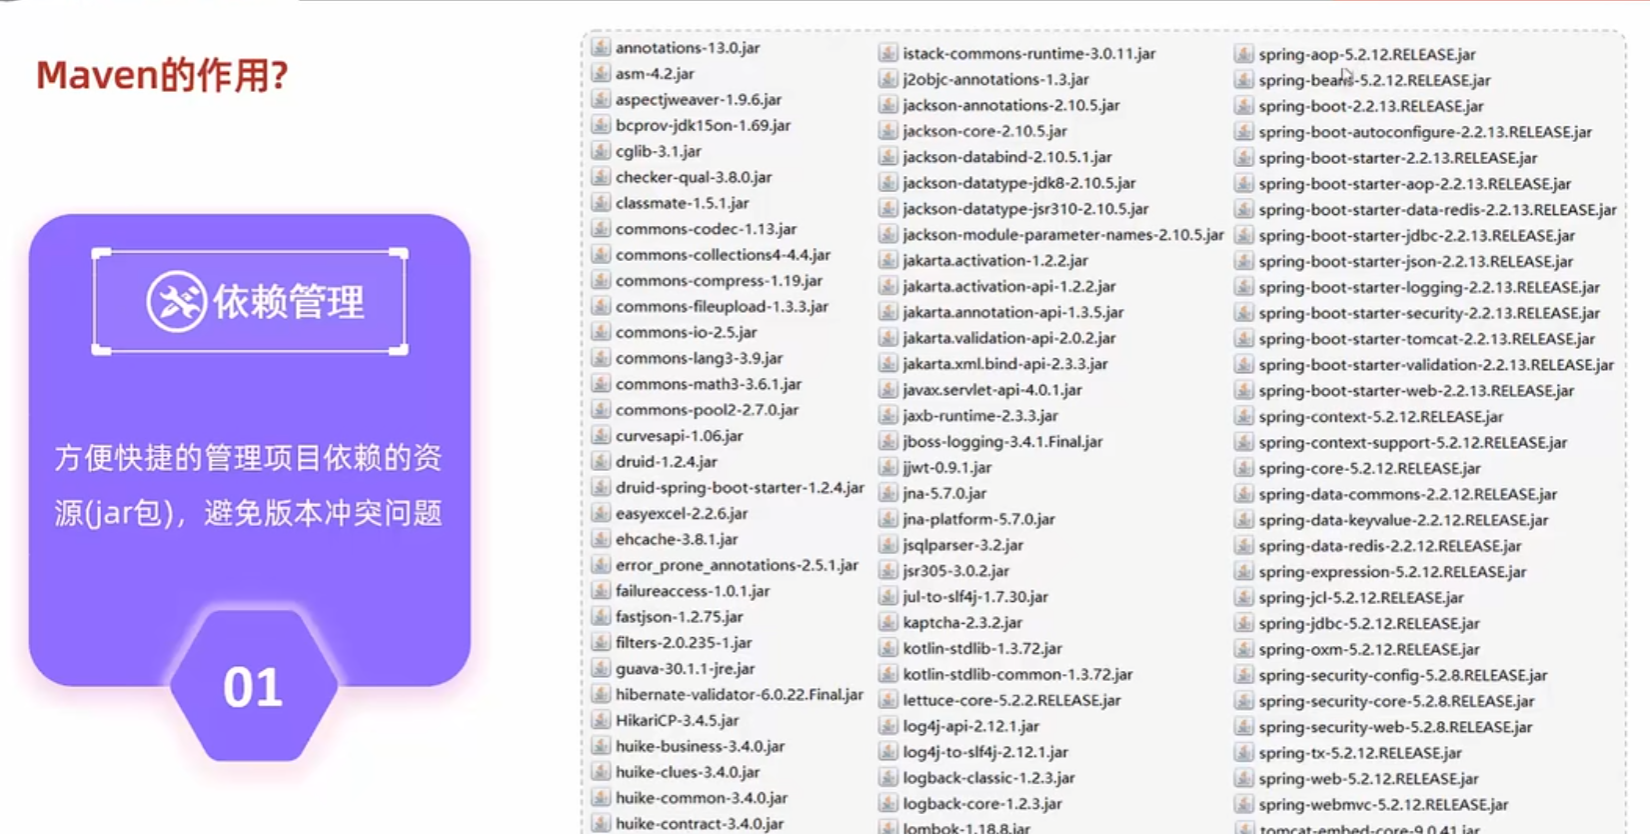Viewport: 1650px width, 834px height.
Task: Select file failureaccess-1.0.1.jar
Action: [693, 591]
